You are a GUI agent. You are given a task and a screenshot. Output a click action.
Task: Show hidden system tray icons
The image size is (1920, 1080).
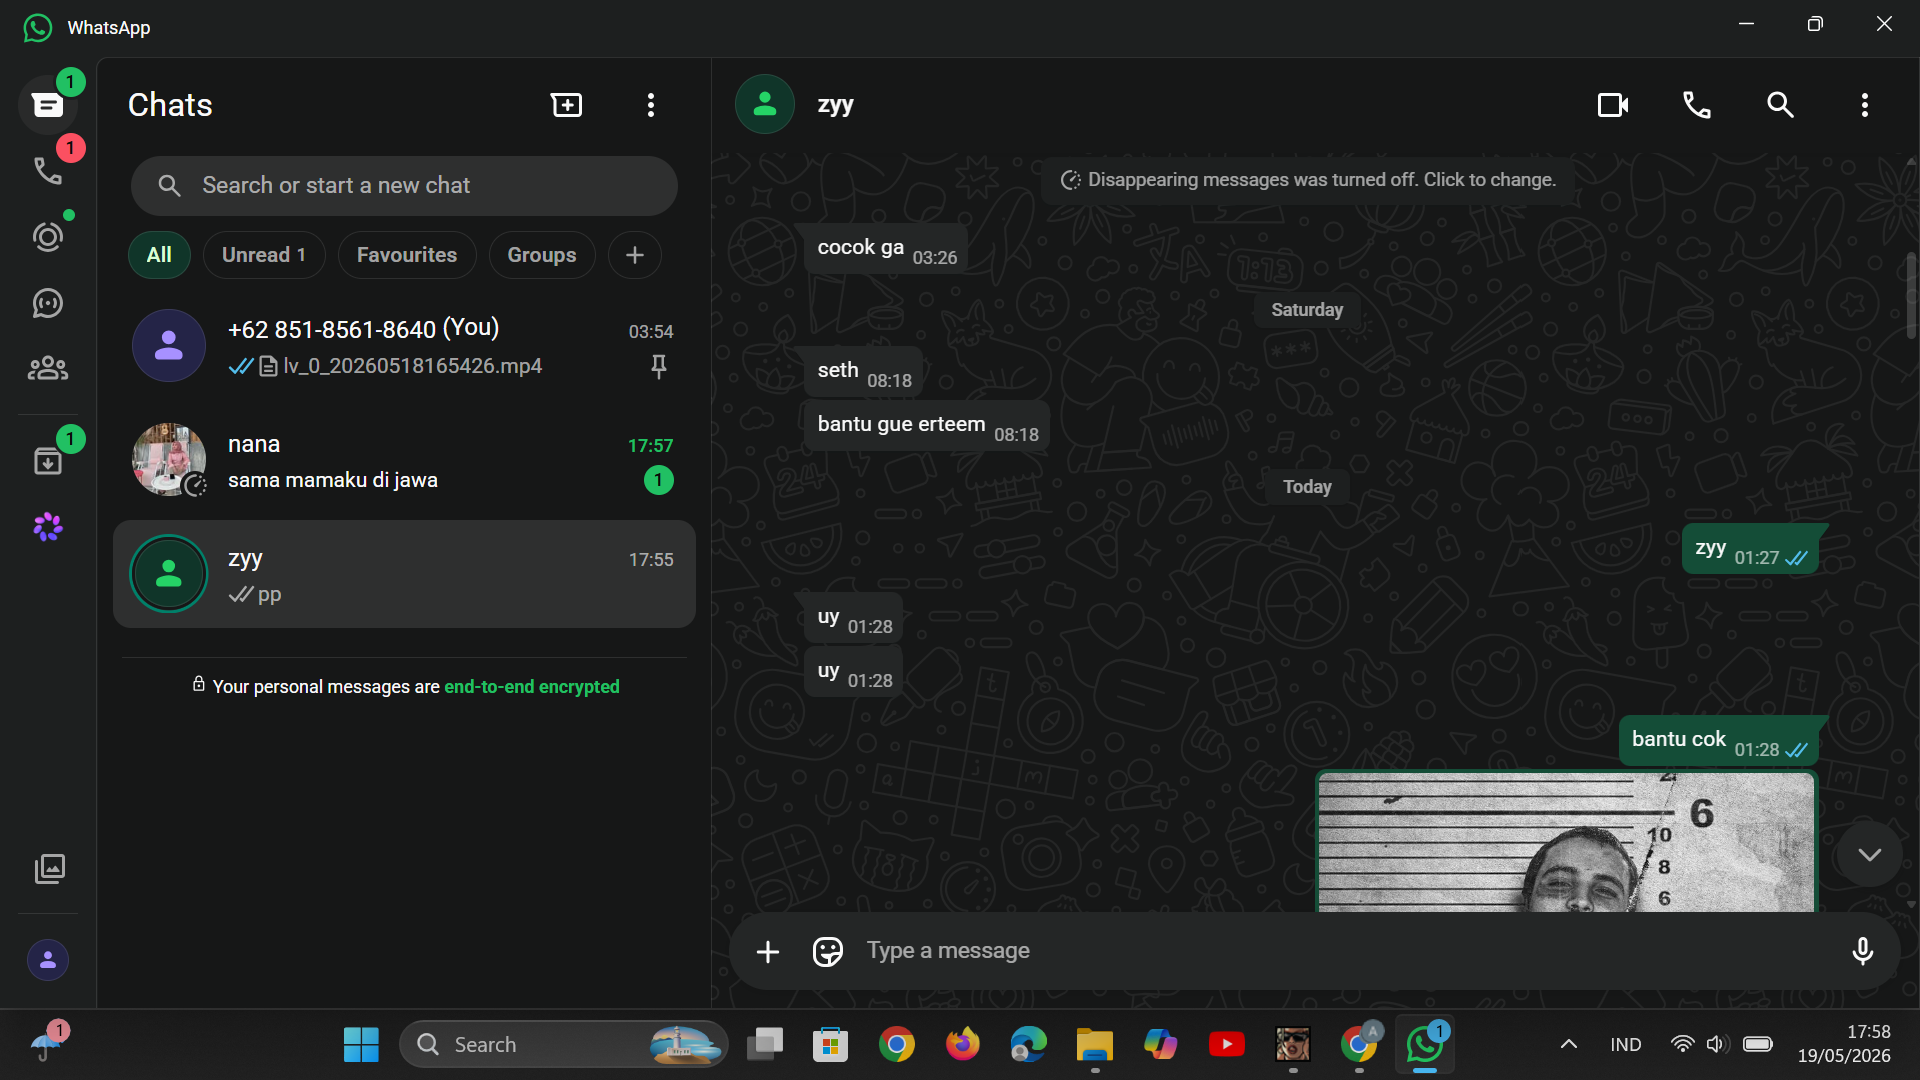[x=1568, y=1044]
